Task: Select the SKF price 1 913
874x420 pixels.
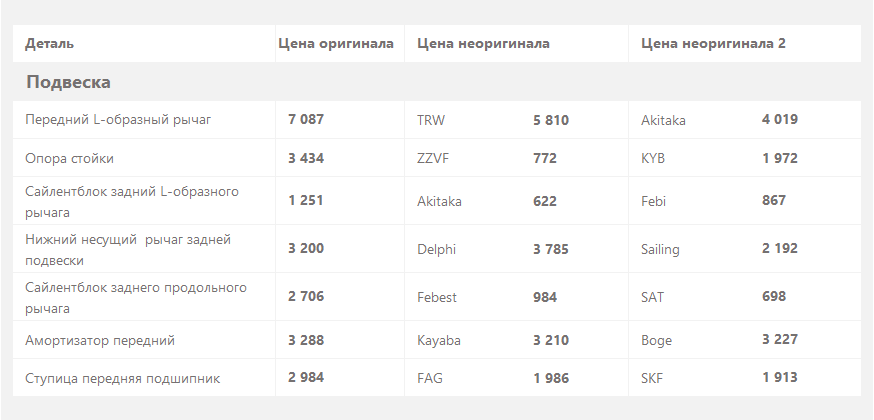Action: 780,377
